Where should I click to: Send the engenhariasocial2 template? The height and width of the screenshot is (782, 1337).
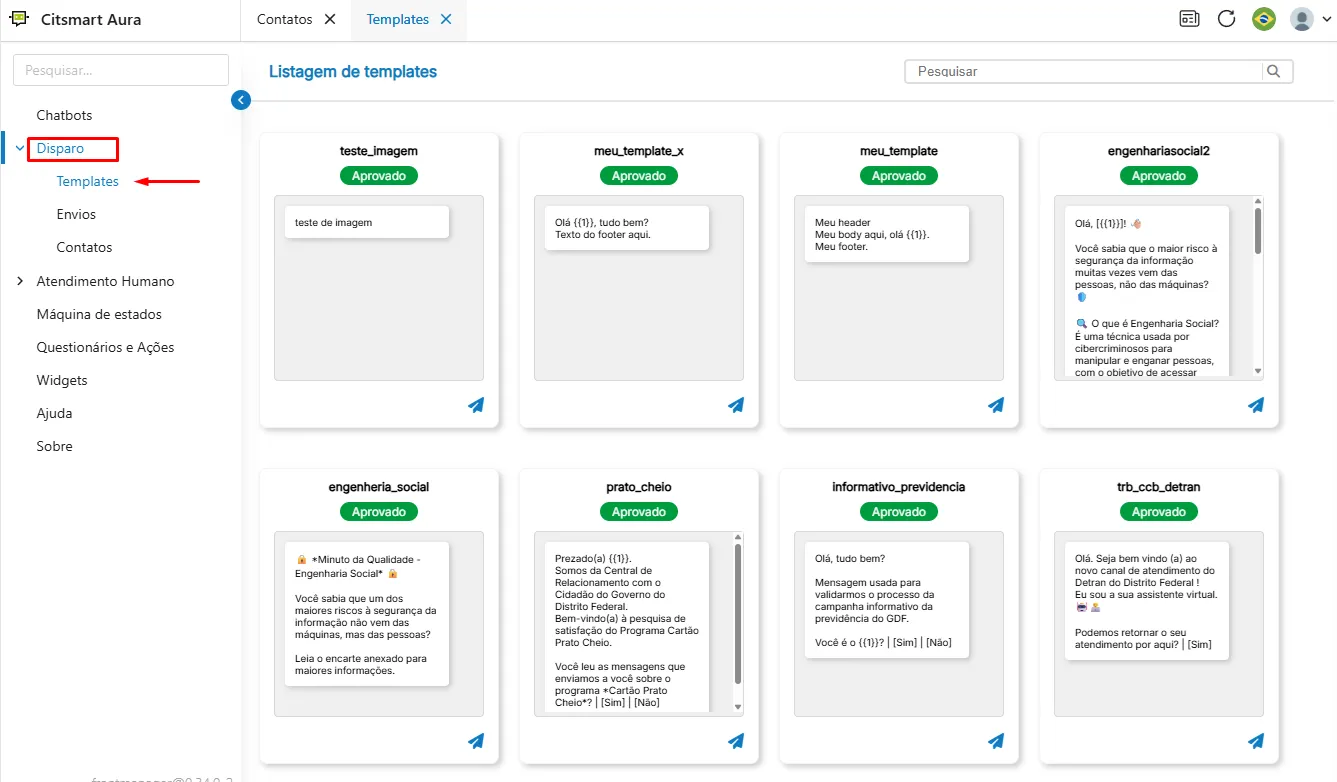pyautogui.click(x=1256, y=405)
